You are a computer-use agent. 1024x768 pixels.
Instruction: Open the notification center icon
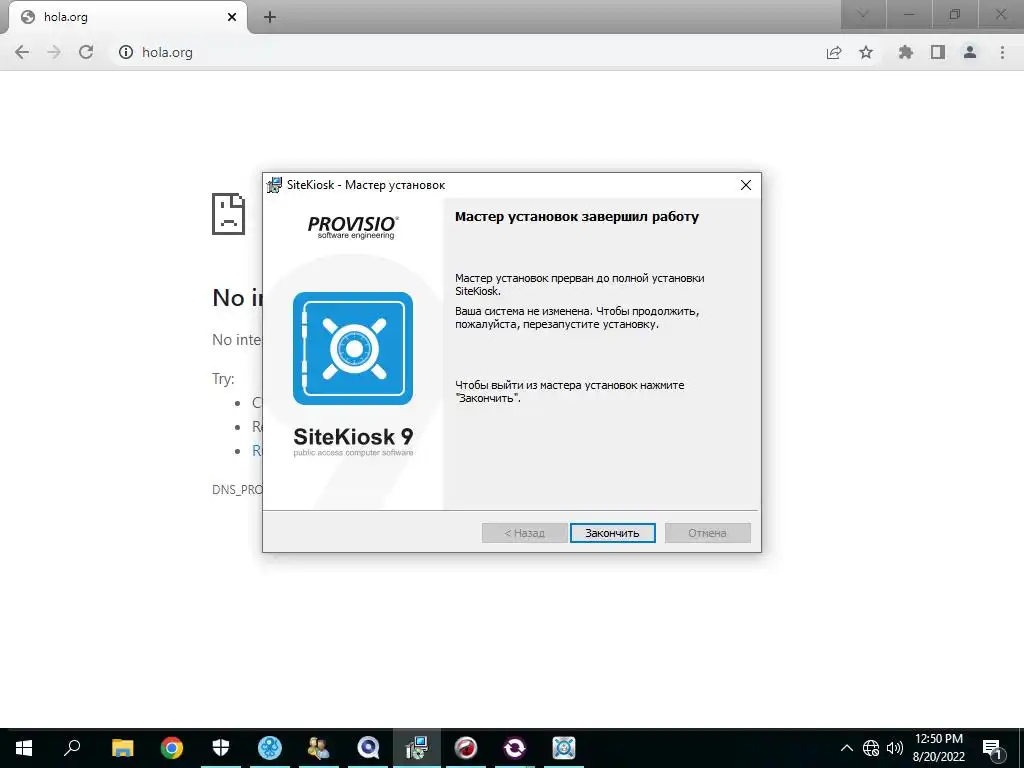pyautogui.click(x=992, y=748)
